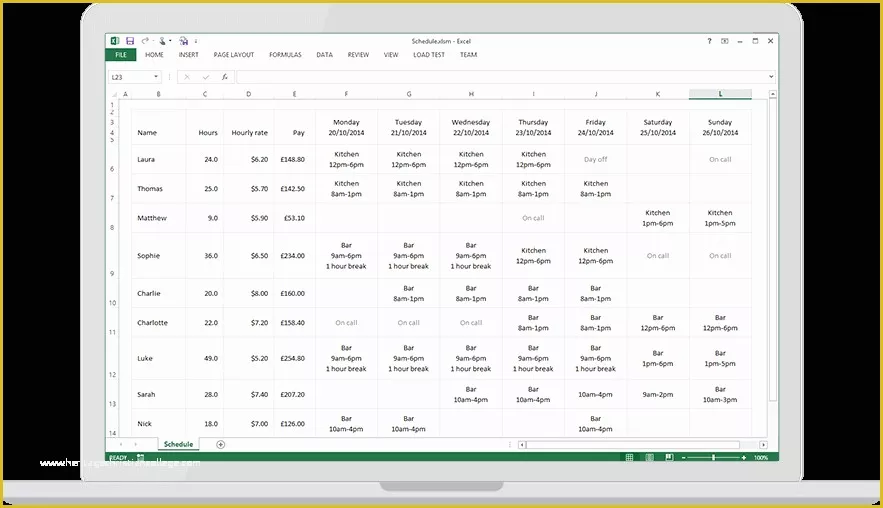The image size is (883, 508).
Task: Add a new sheet with plus button
Action: tap(220, 444)
